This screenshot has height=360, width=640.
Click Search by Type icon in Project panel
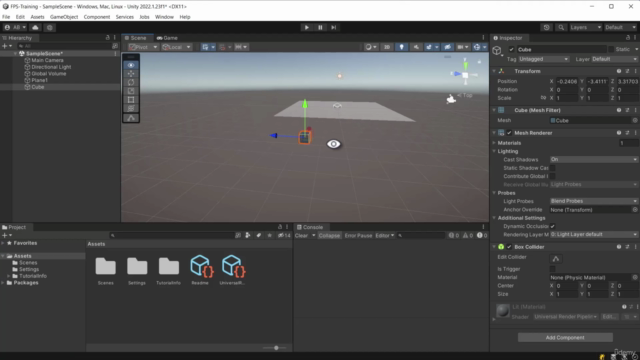point(247,236)
